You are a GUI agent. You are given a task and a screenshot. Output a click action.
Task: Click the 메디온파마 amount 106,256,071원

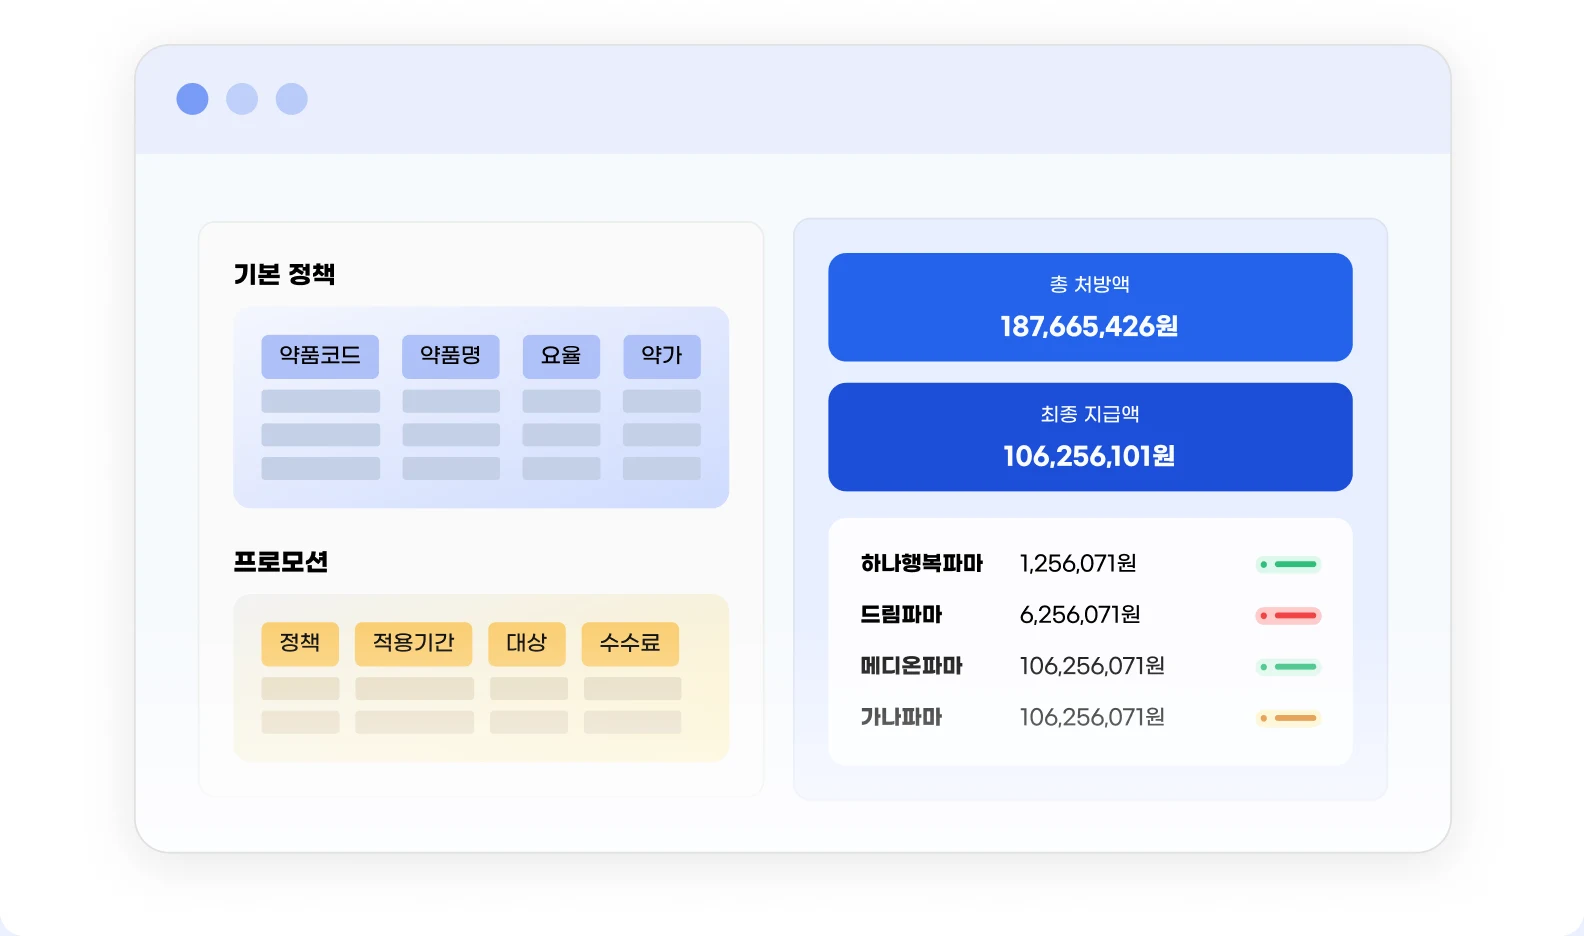point(1092,666)
